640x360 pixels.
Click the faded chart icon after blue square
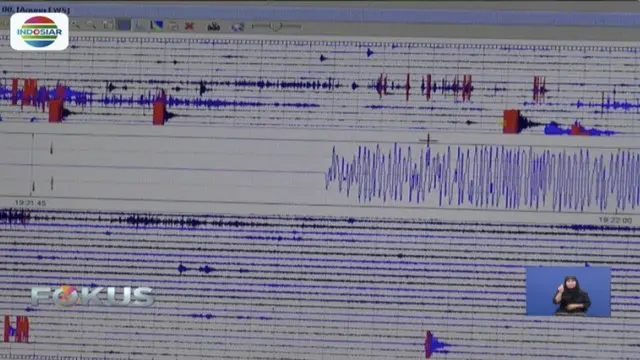tap(140, 26)
